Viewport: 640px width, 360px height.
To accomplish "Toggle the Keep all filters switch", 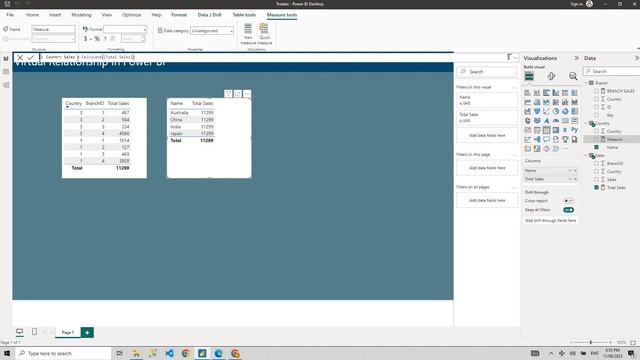I will pos(568,210).
